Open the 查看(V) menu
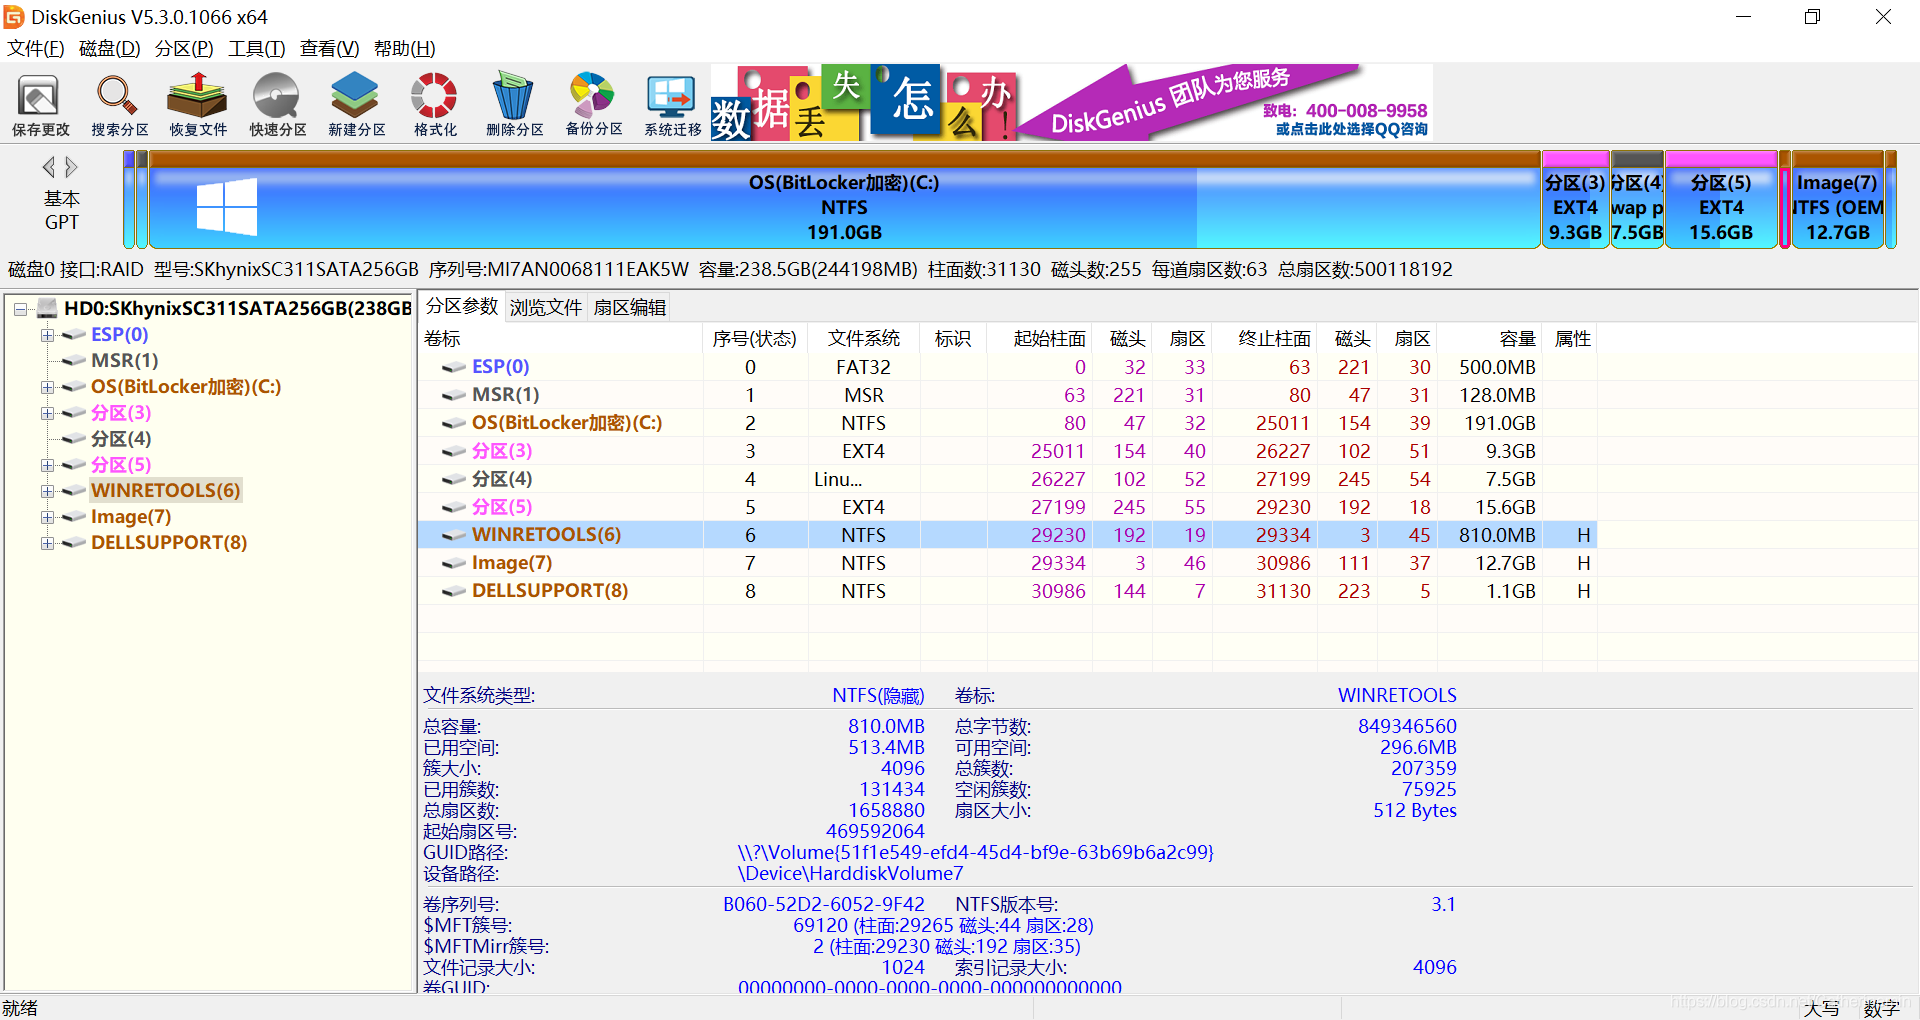The image size is (1920, 1020). (x=329, y=48)
